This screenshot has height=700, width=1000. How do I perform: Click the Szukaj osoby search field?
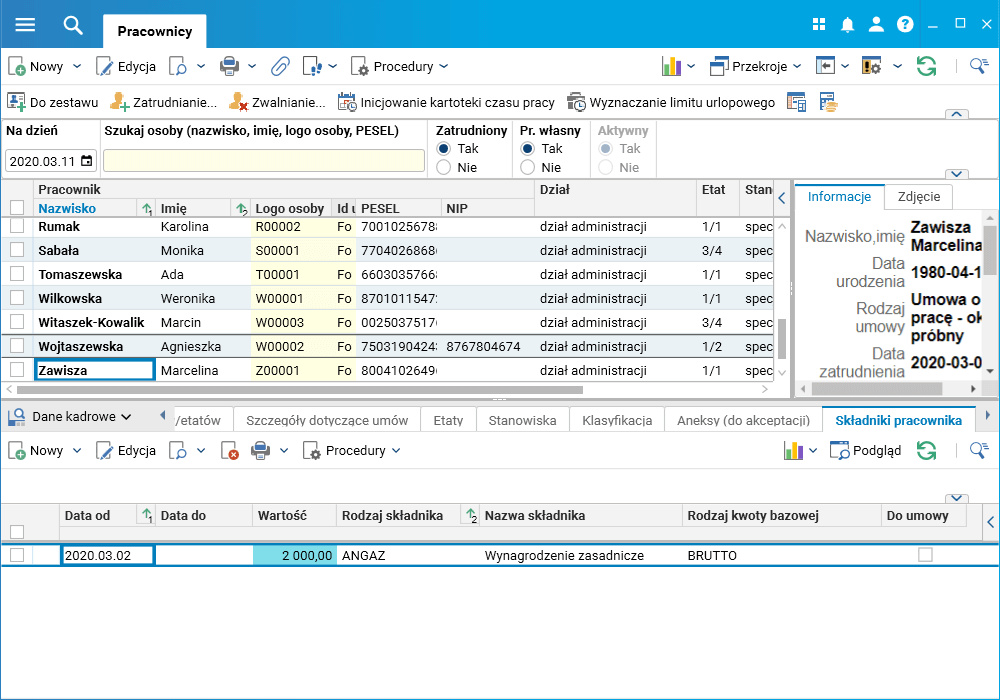pos(264,160)
